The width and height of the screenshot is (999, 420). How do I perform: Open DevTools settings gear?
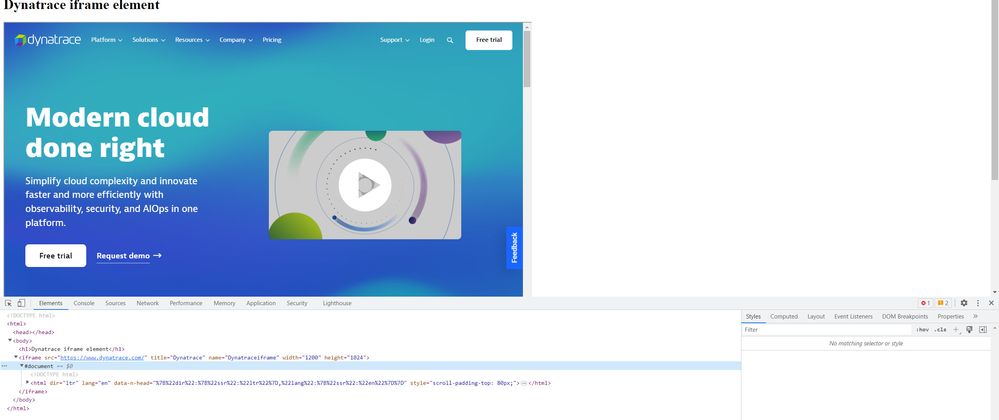point(964,303)
